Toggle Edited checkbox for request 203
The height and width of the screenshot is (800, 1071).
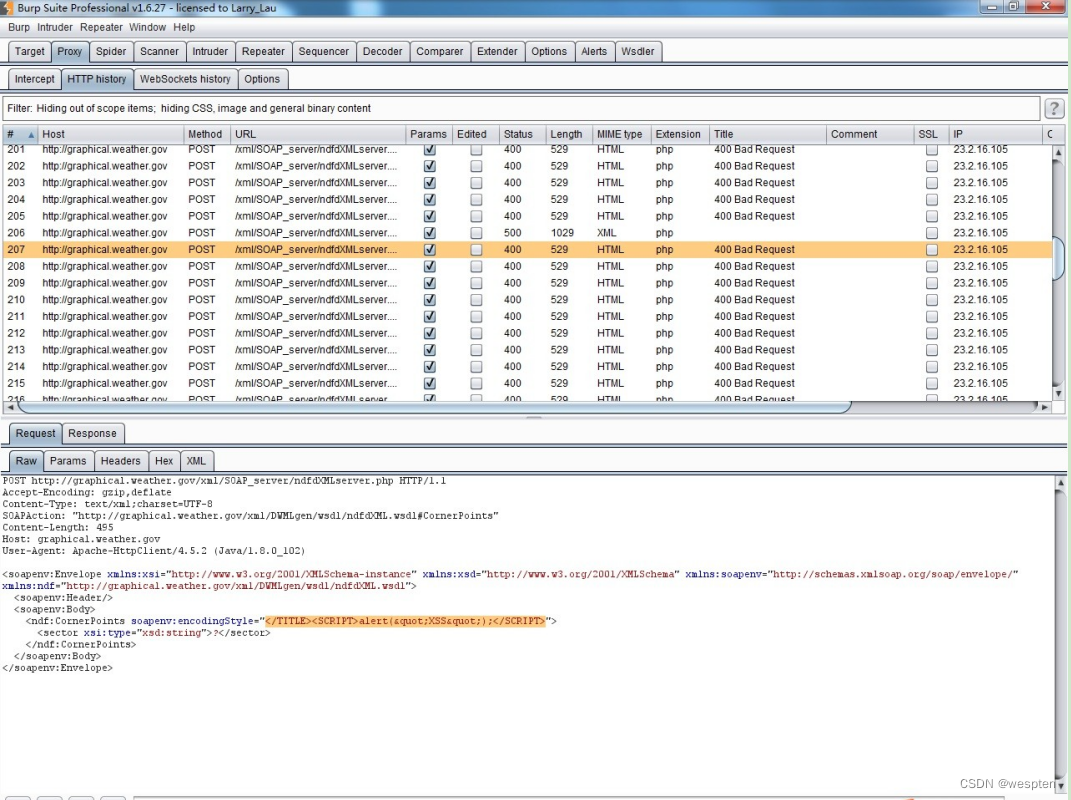tap(476, 183)
